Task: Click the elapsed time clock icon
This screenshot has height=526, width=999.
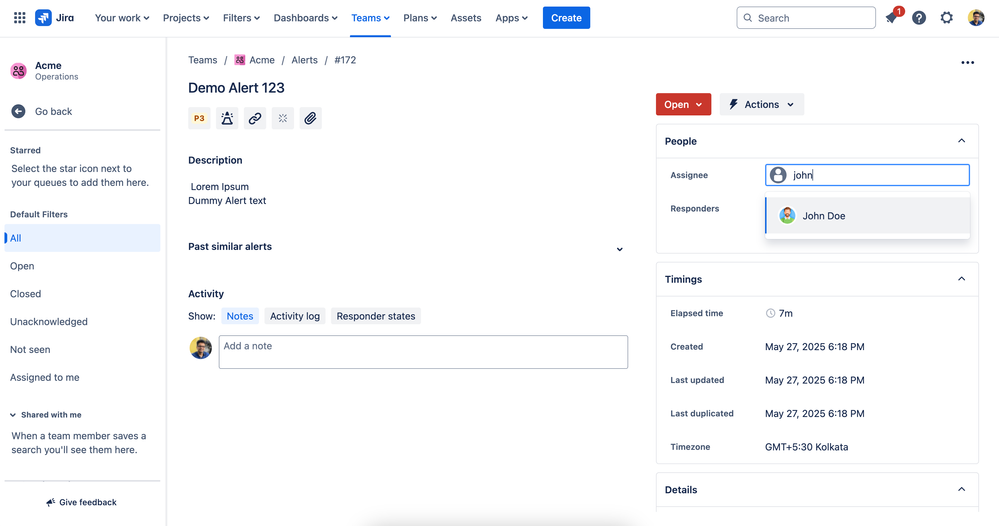Action: pos(770,313)
